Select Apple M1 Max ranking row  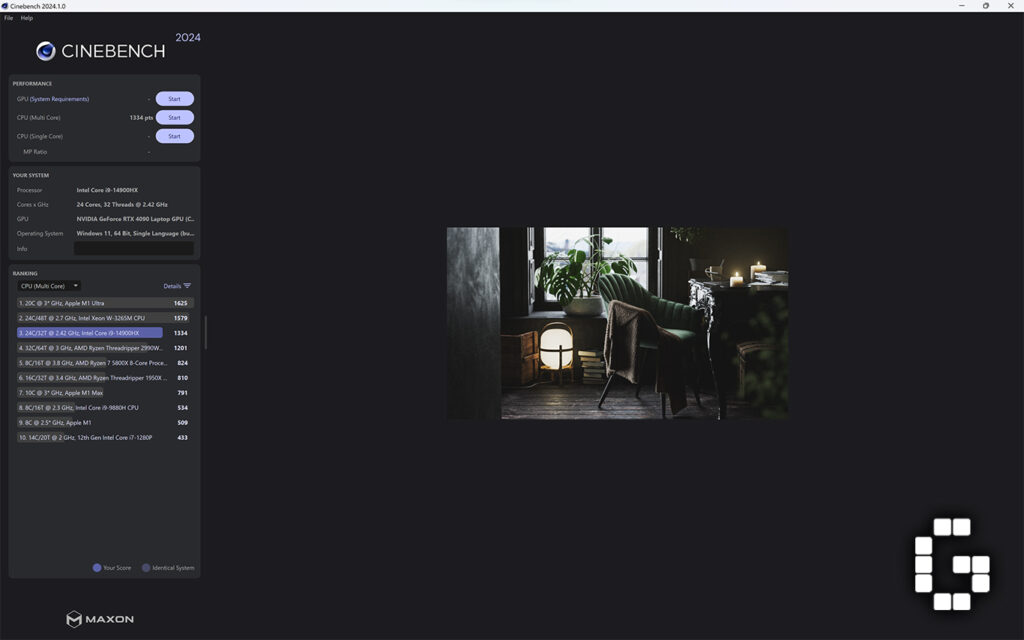[x=105, y=393]
